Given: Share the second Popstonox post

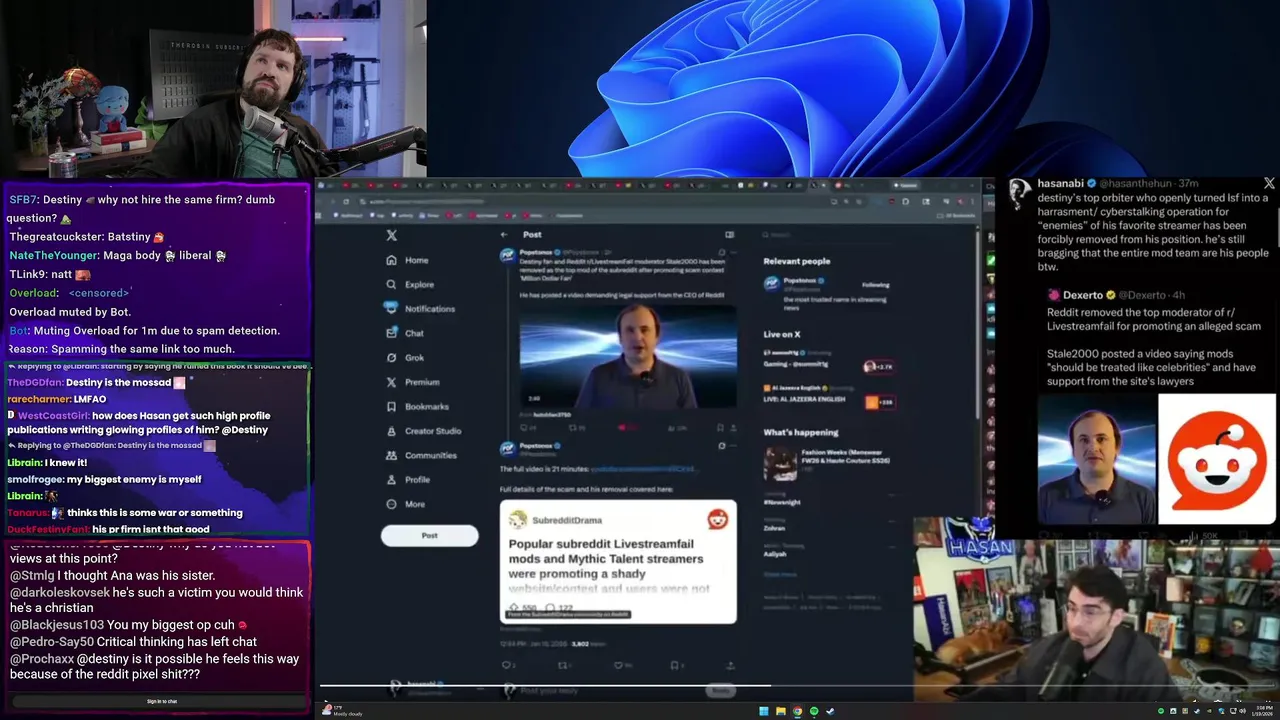Looking at the screenshot, I should pos(731,665).
